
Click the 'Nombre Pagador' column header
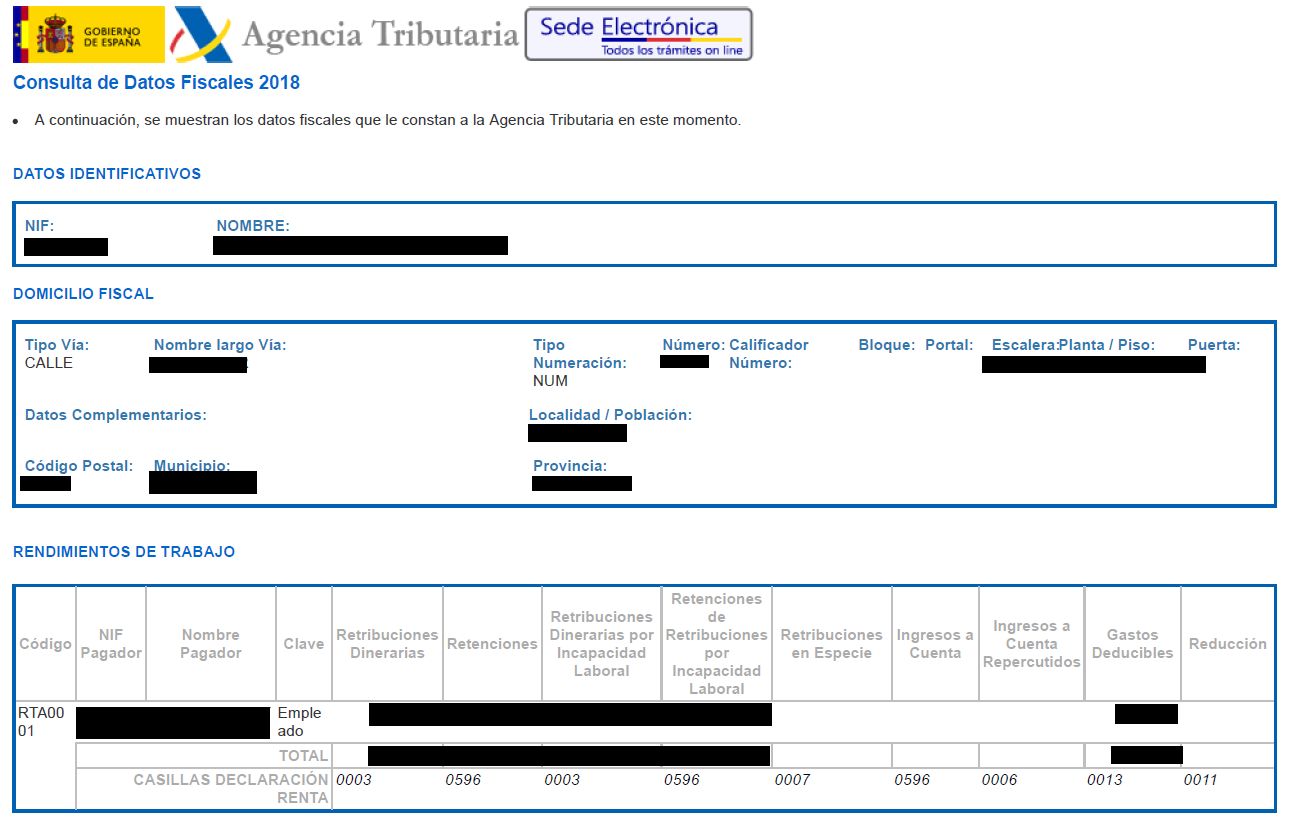click(211, 644)
